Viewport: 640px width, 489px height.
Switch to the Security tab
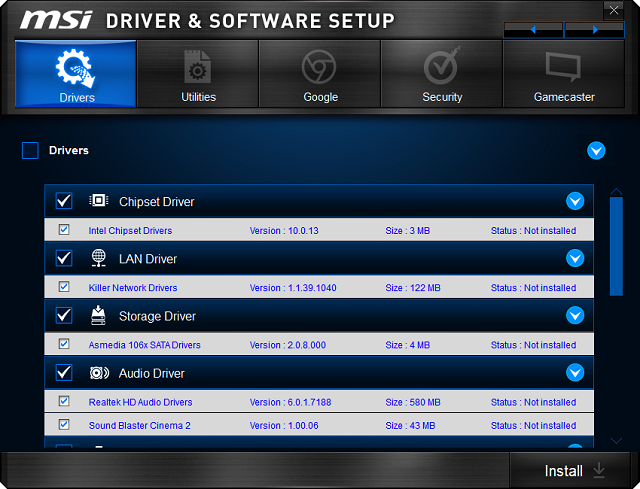(x=442, y=74)
